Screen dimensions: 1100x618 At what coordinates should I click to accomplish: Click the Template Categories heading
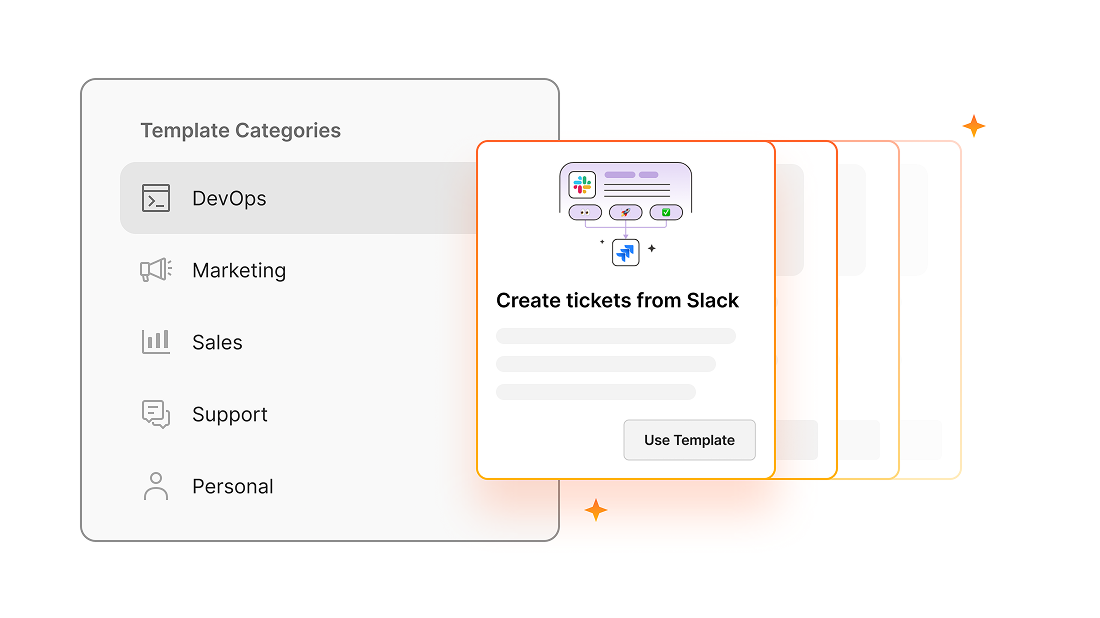[x=240, y=130]
